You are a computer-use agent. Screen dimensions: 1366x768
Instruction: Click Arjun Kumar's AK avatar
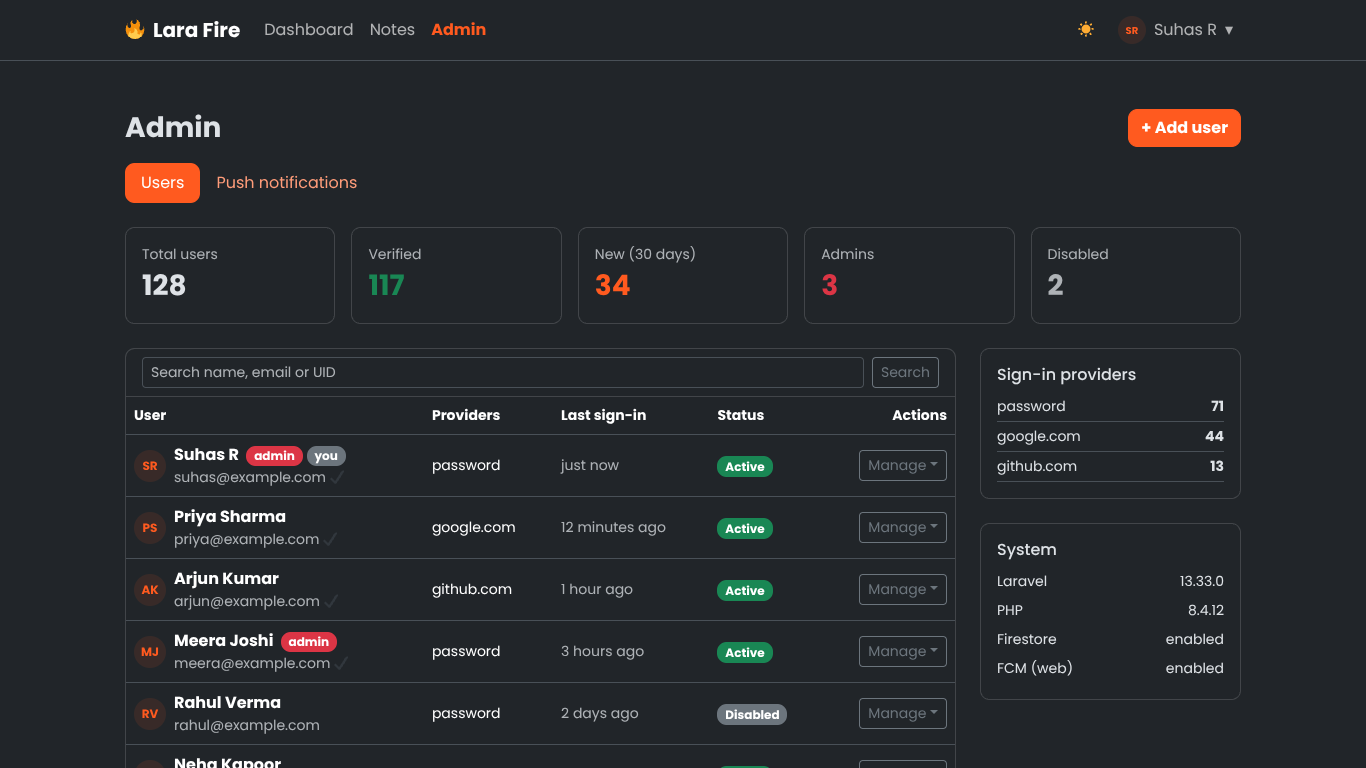point(150,590)
